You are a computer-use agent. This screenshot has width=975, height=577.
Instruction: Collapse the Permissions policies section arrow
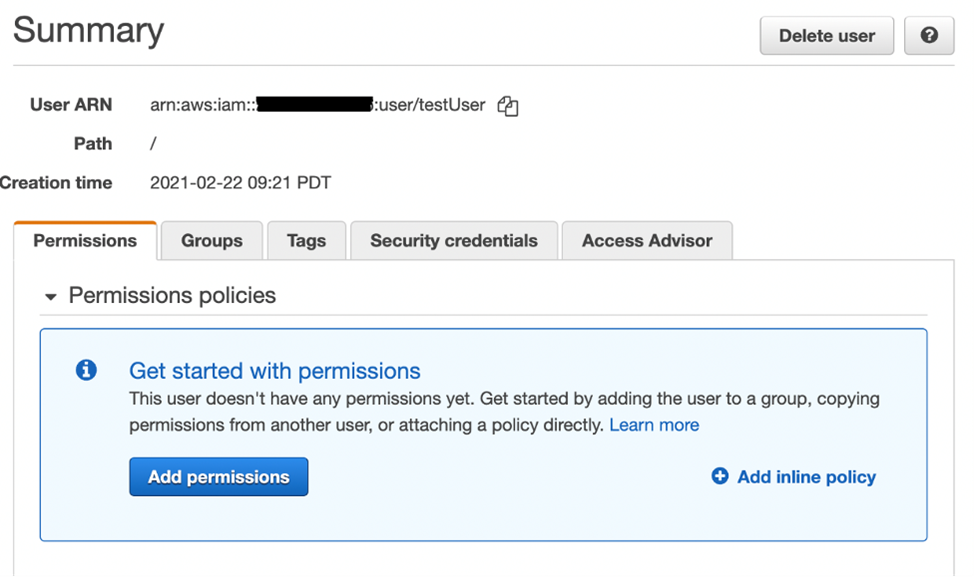(x=51, y=297)
